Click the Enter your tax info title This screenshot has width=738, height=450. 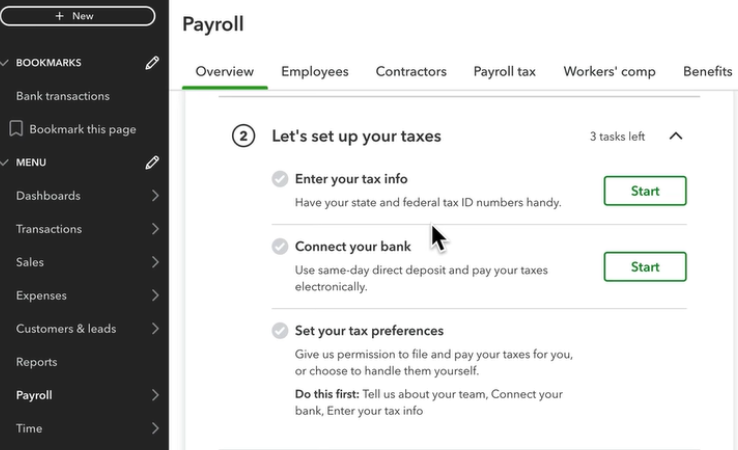coord(351,179)
